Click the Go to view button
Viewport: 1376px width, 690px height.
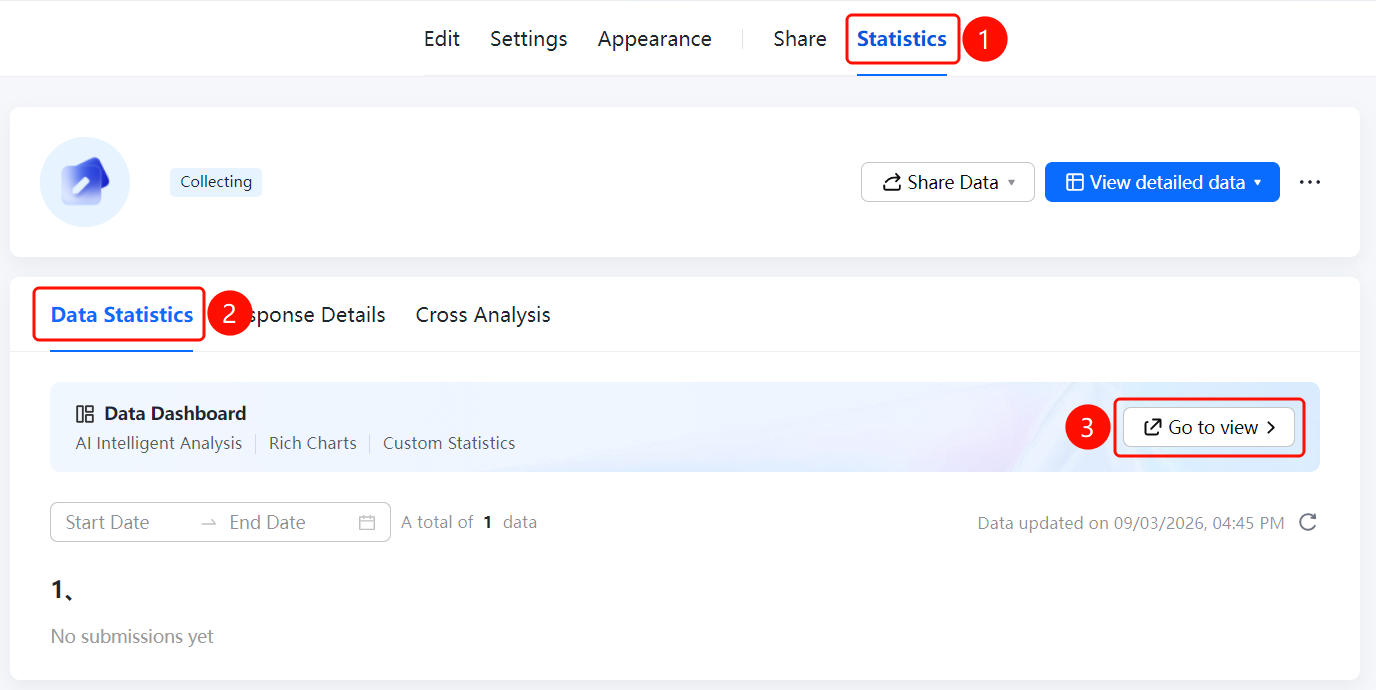[x=1209, y=427]
